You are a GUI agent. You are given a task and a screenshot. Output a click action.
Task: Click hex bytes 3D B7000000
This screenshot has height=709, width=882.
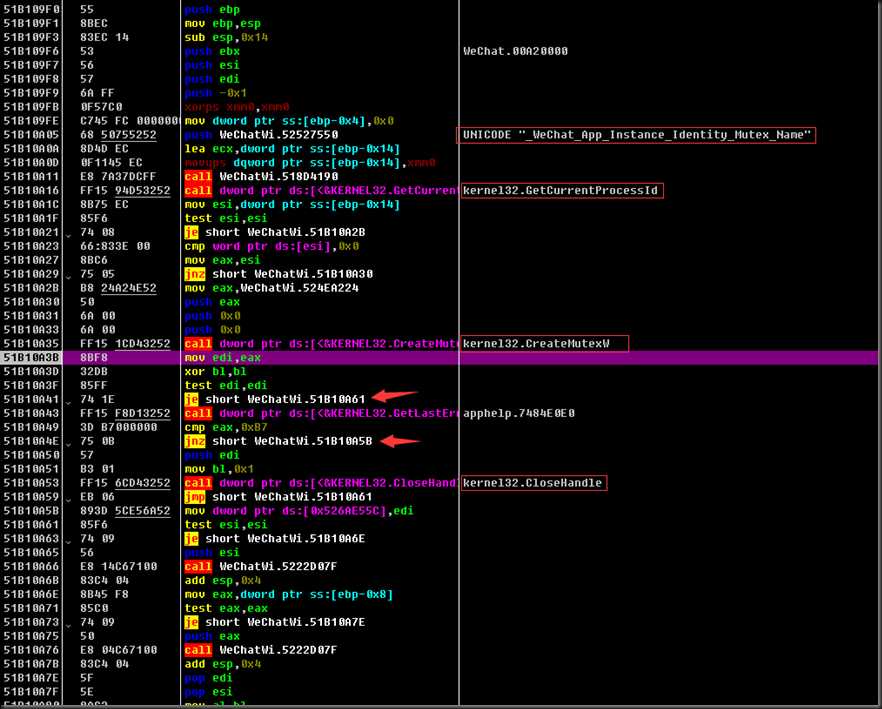click(118, 427)
